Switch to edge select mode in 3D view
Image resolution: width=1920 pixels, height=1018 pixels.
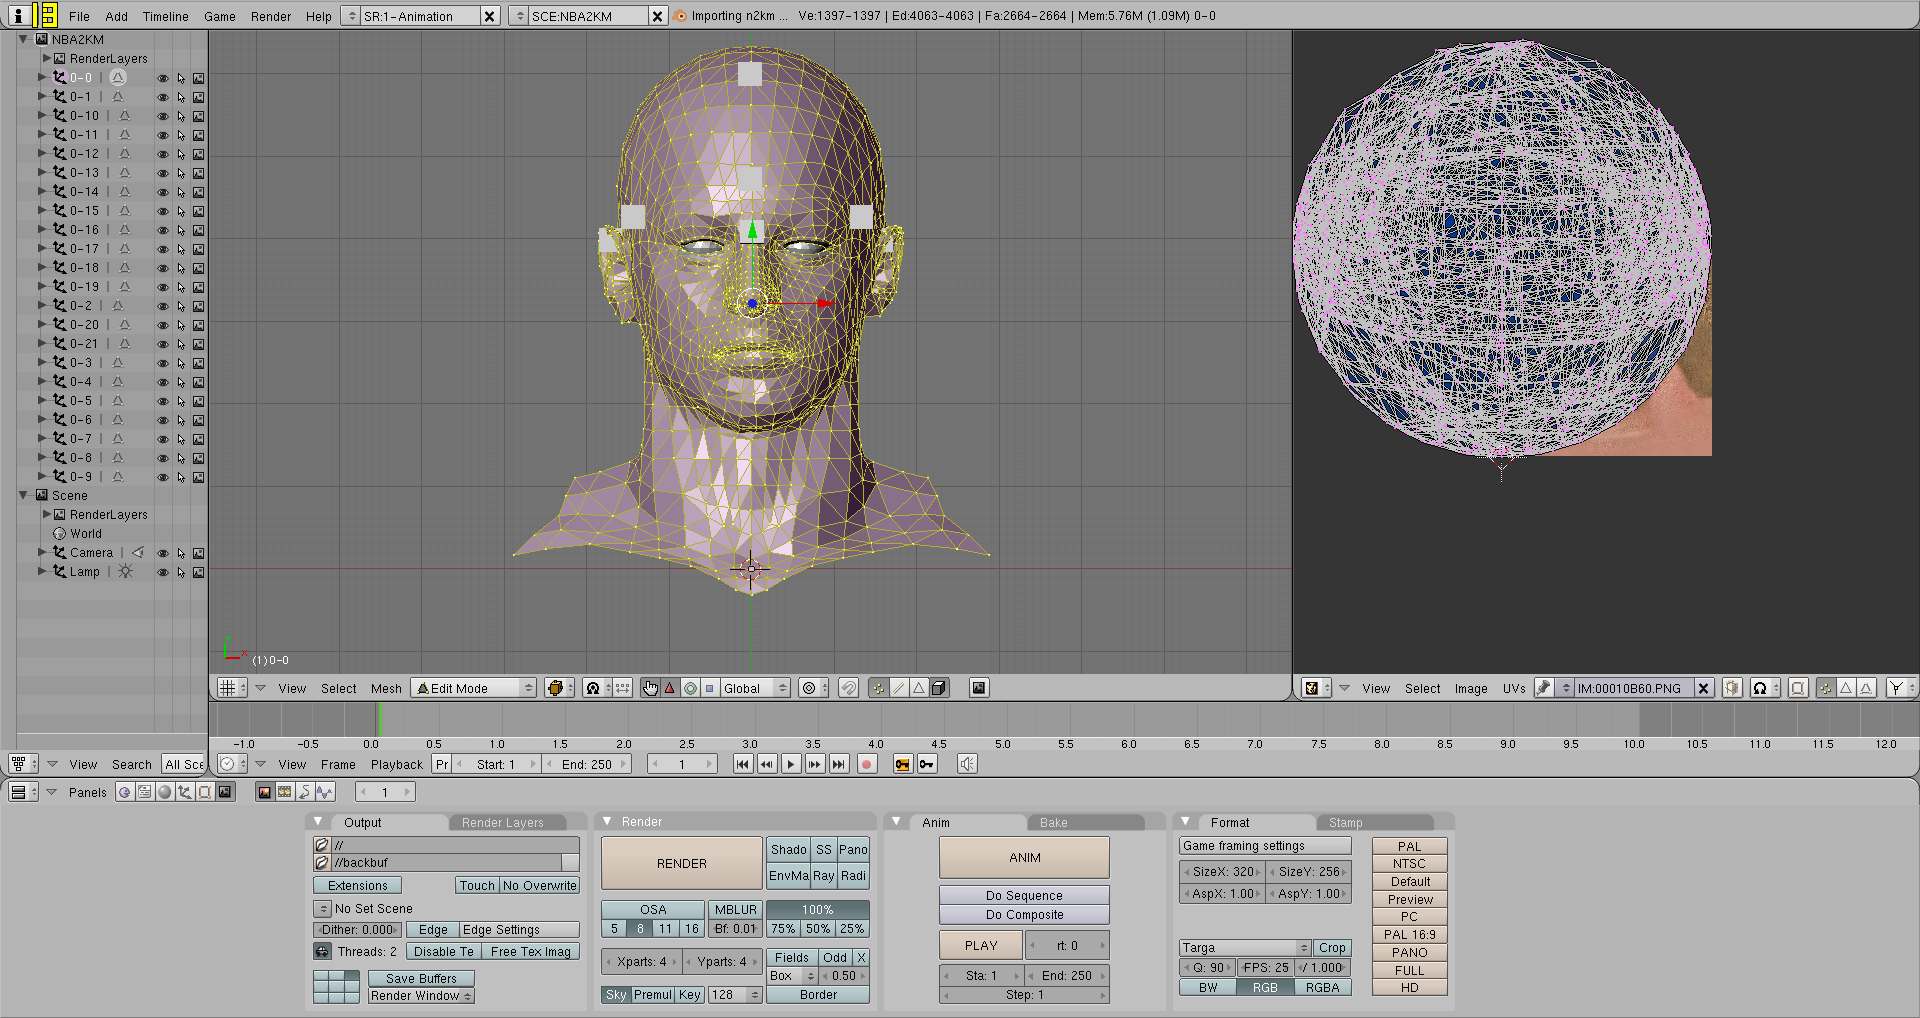coord(898,688)
